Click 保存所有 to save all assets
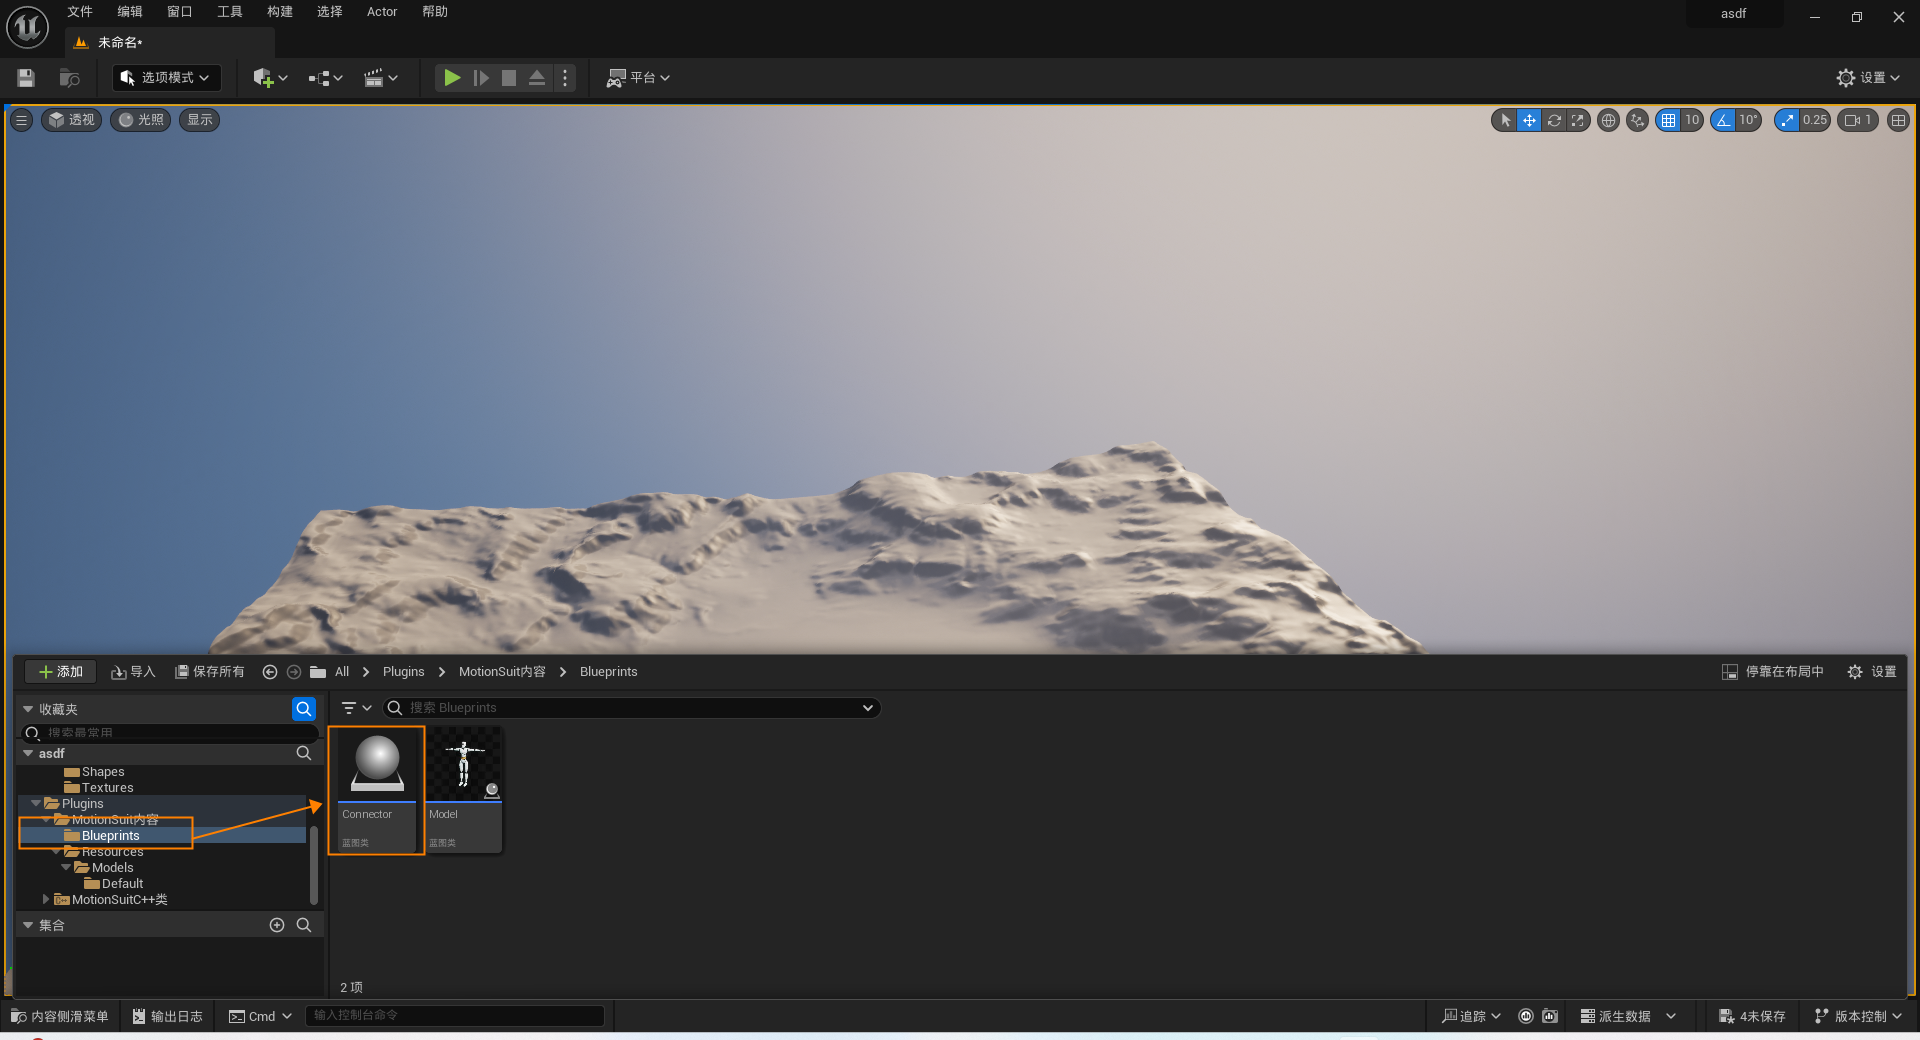 pos(210,672)
